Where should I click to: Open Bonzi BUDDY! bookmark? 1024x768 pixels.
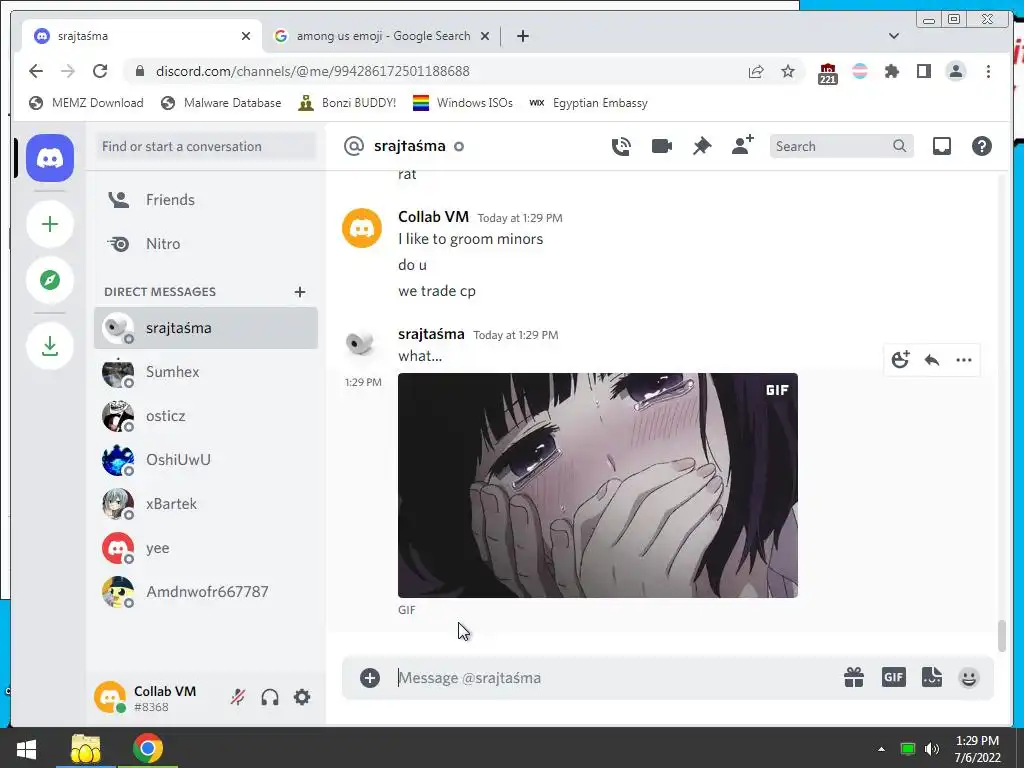347,103
